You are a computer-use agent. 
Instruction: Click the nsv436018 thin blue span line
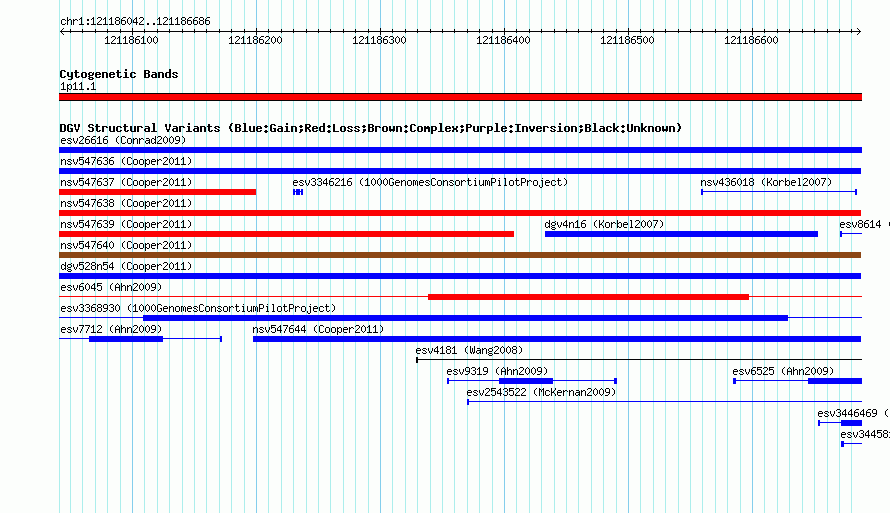(779, 192)
